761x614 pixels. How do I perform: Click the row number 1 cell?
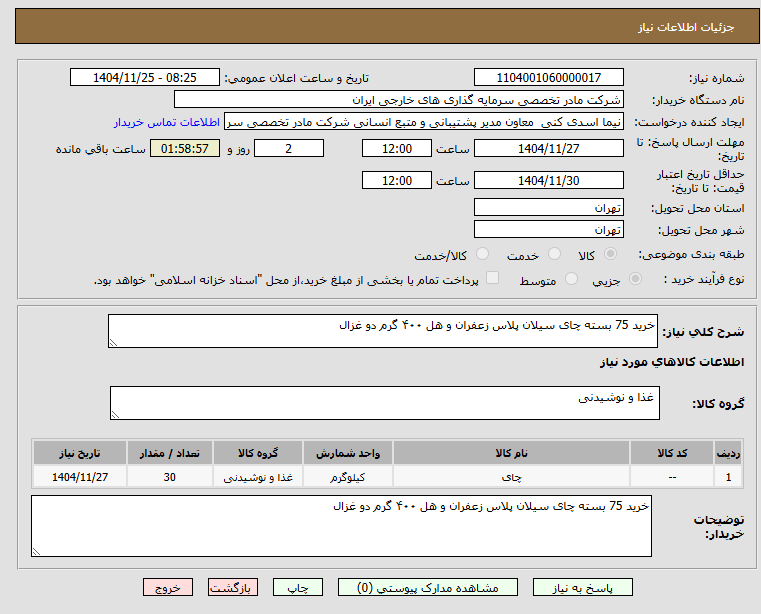point(728,477)
